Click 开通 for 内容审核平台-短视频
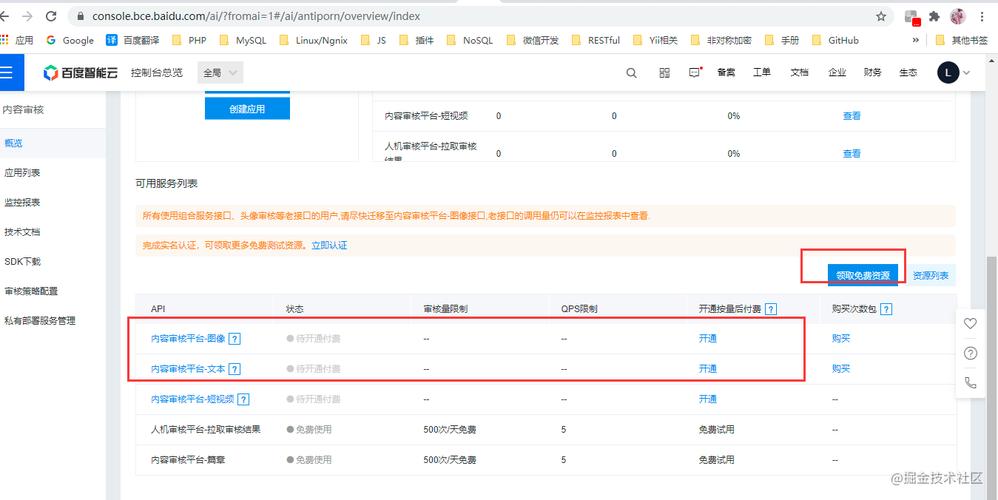998x500 pixels. tap(708, 399)
